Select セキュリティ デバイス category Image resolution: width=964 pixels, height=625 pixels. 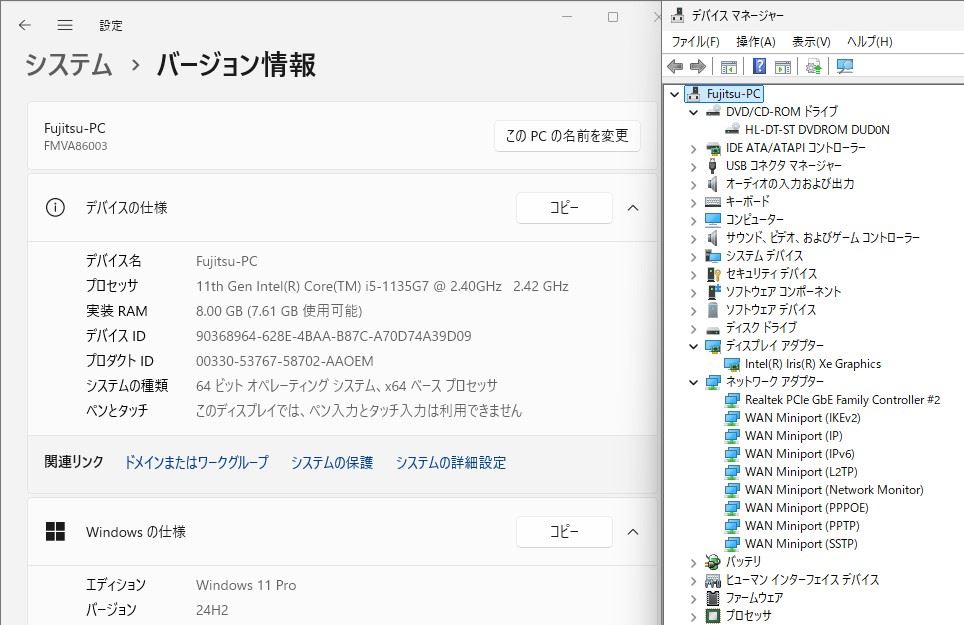(x=771, y=274)
